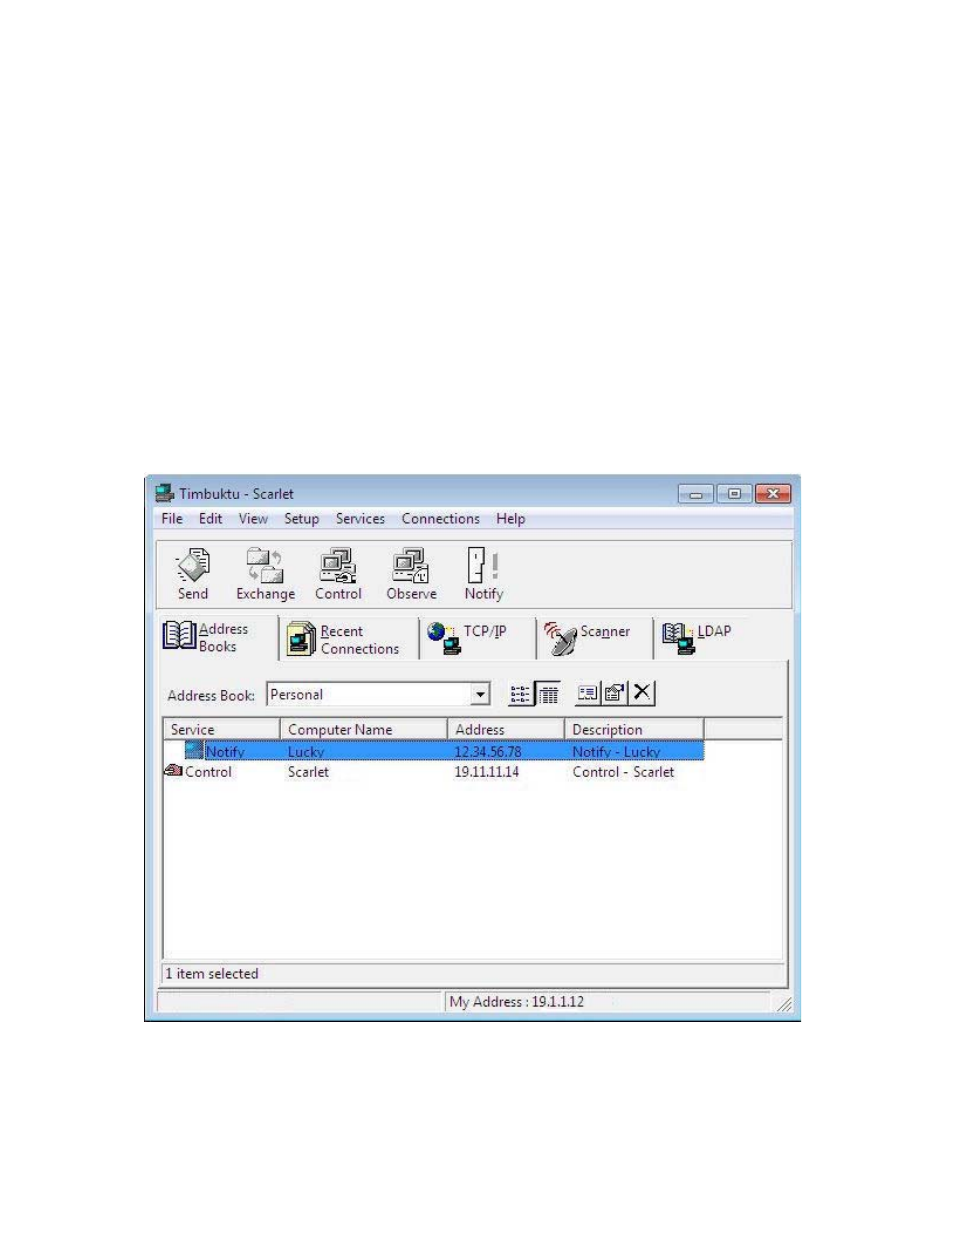Start a Control session from the toolbar
The width and height of the screenshot is (954, 1235).
pyautogui.click(x=338, y=574)
